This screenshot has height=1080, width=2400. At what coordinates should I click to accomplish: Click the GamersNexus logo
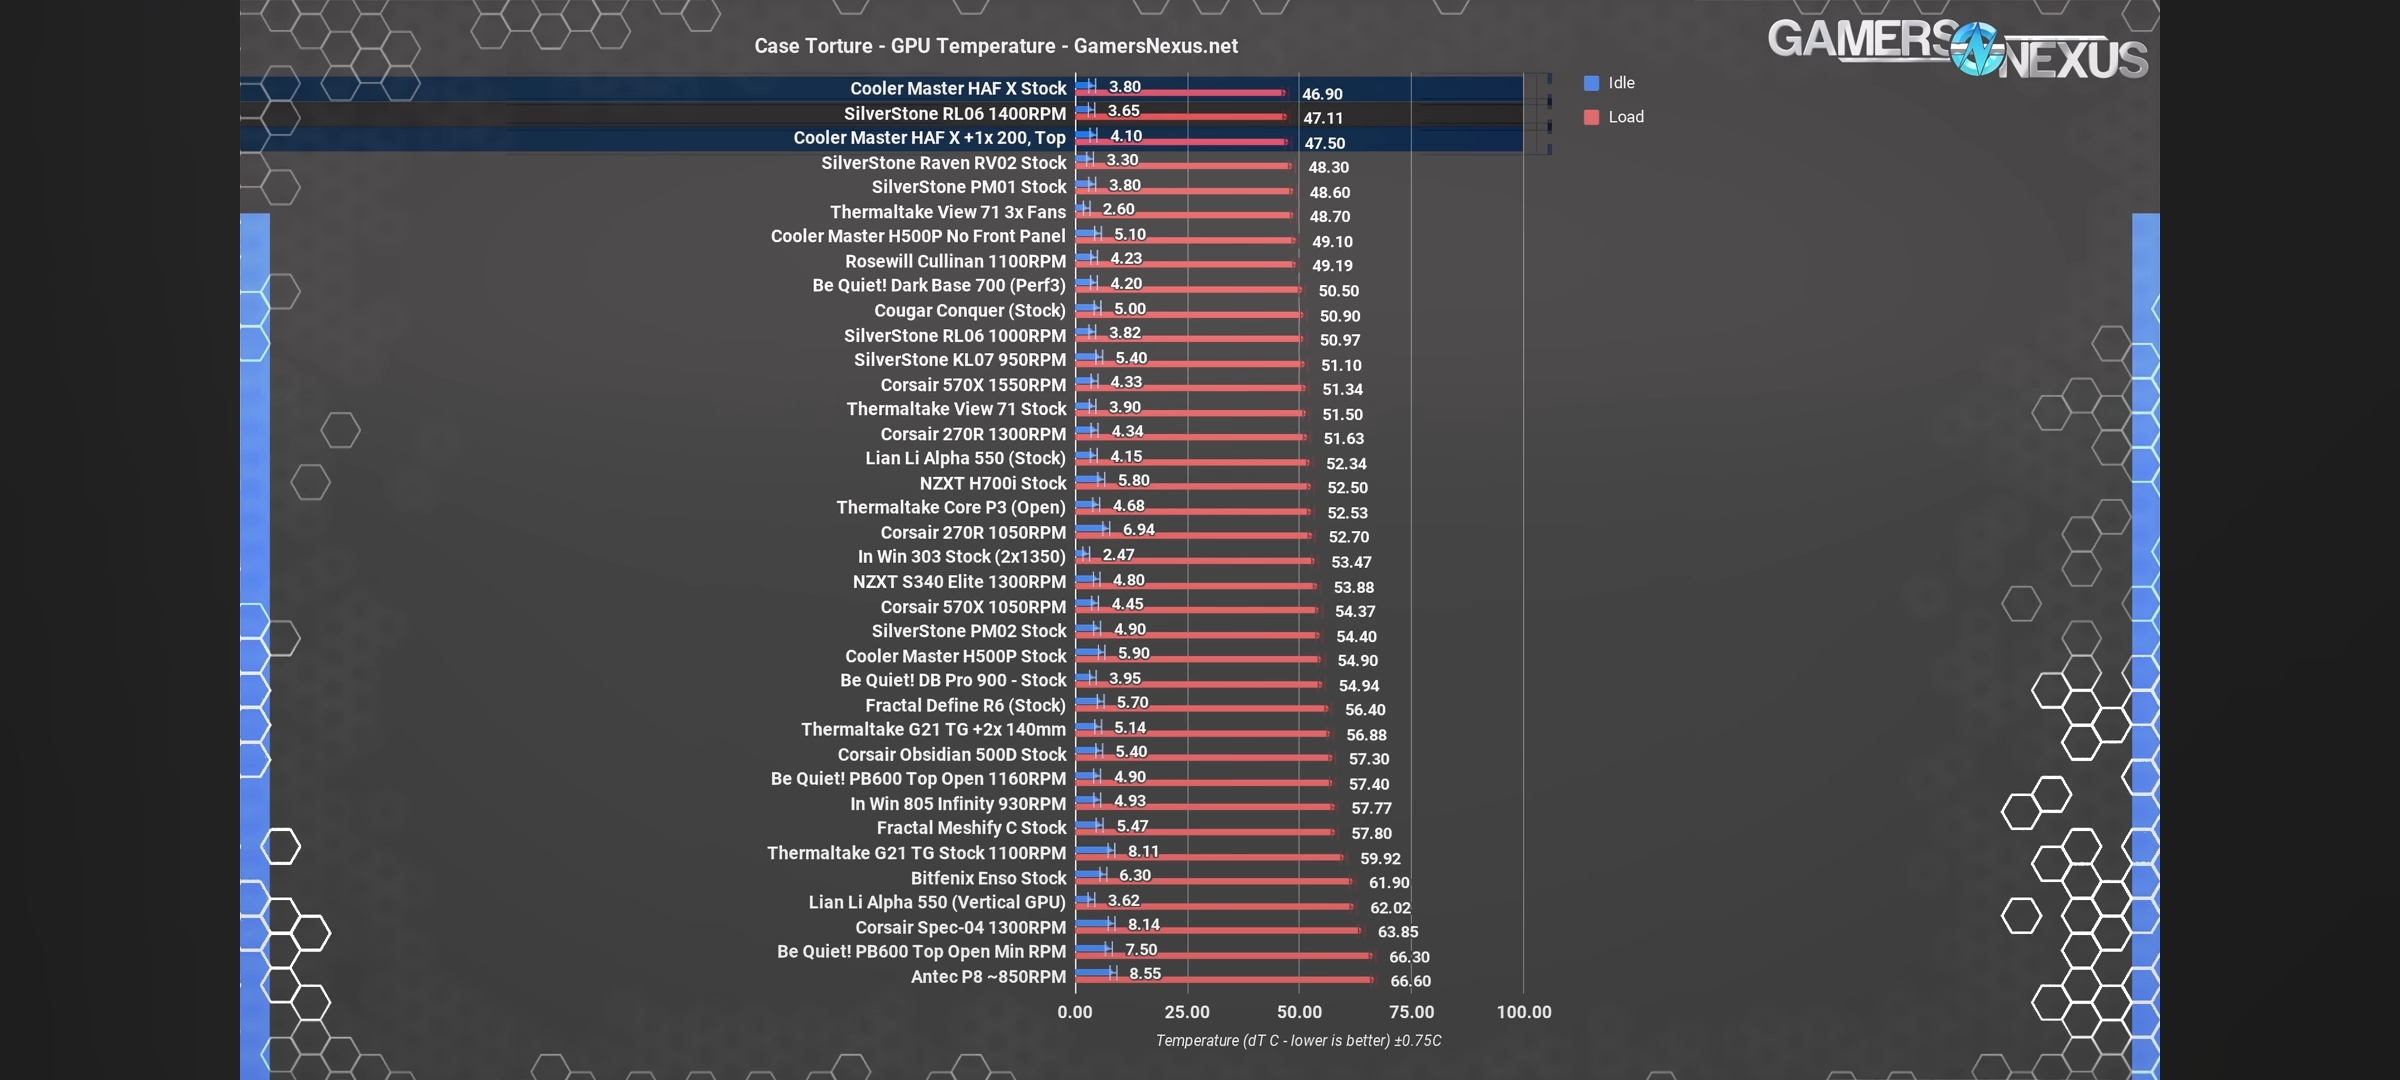tap(1956, 48)
